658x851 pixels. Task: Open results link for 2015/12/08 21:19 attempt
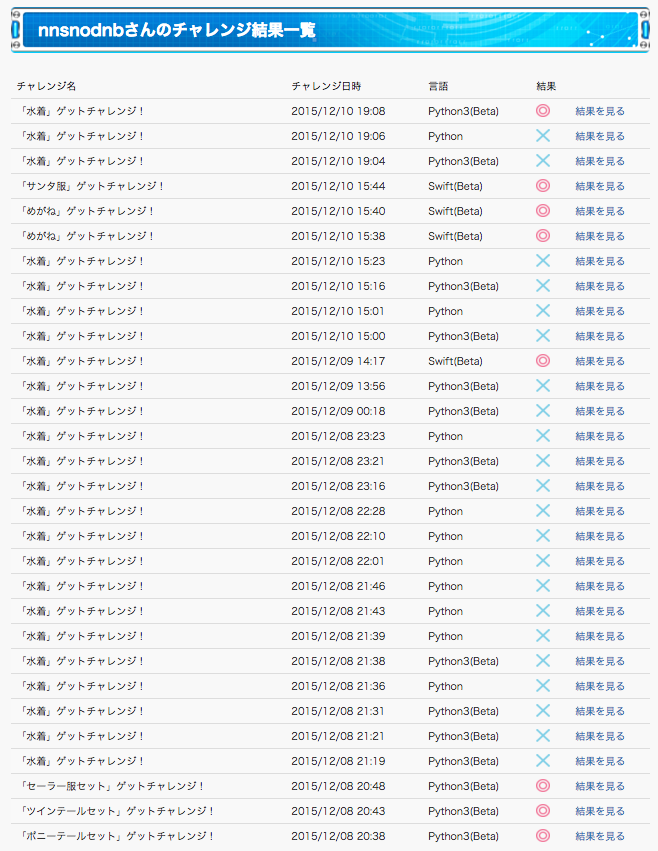(600, 761)
